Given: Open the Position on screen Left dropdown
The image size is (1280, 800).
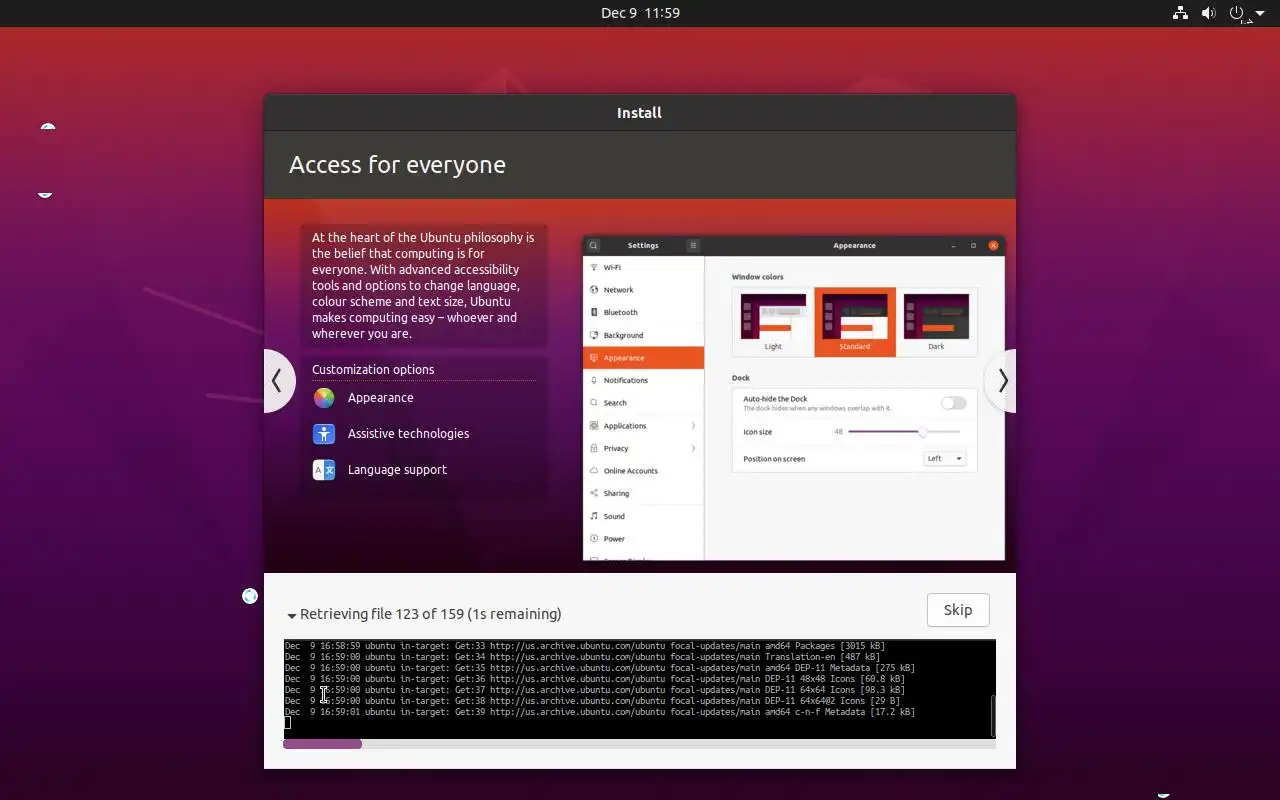Looking at the screenshot, I should [945, 459].
